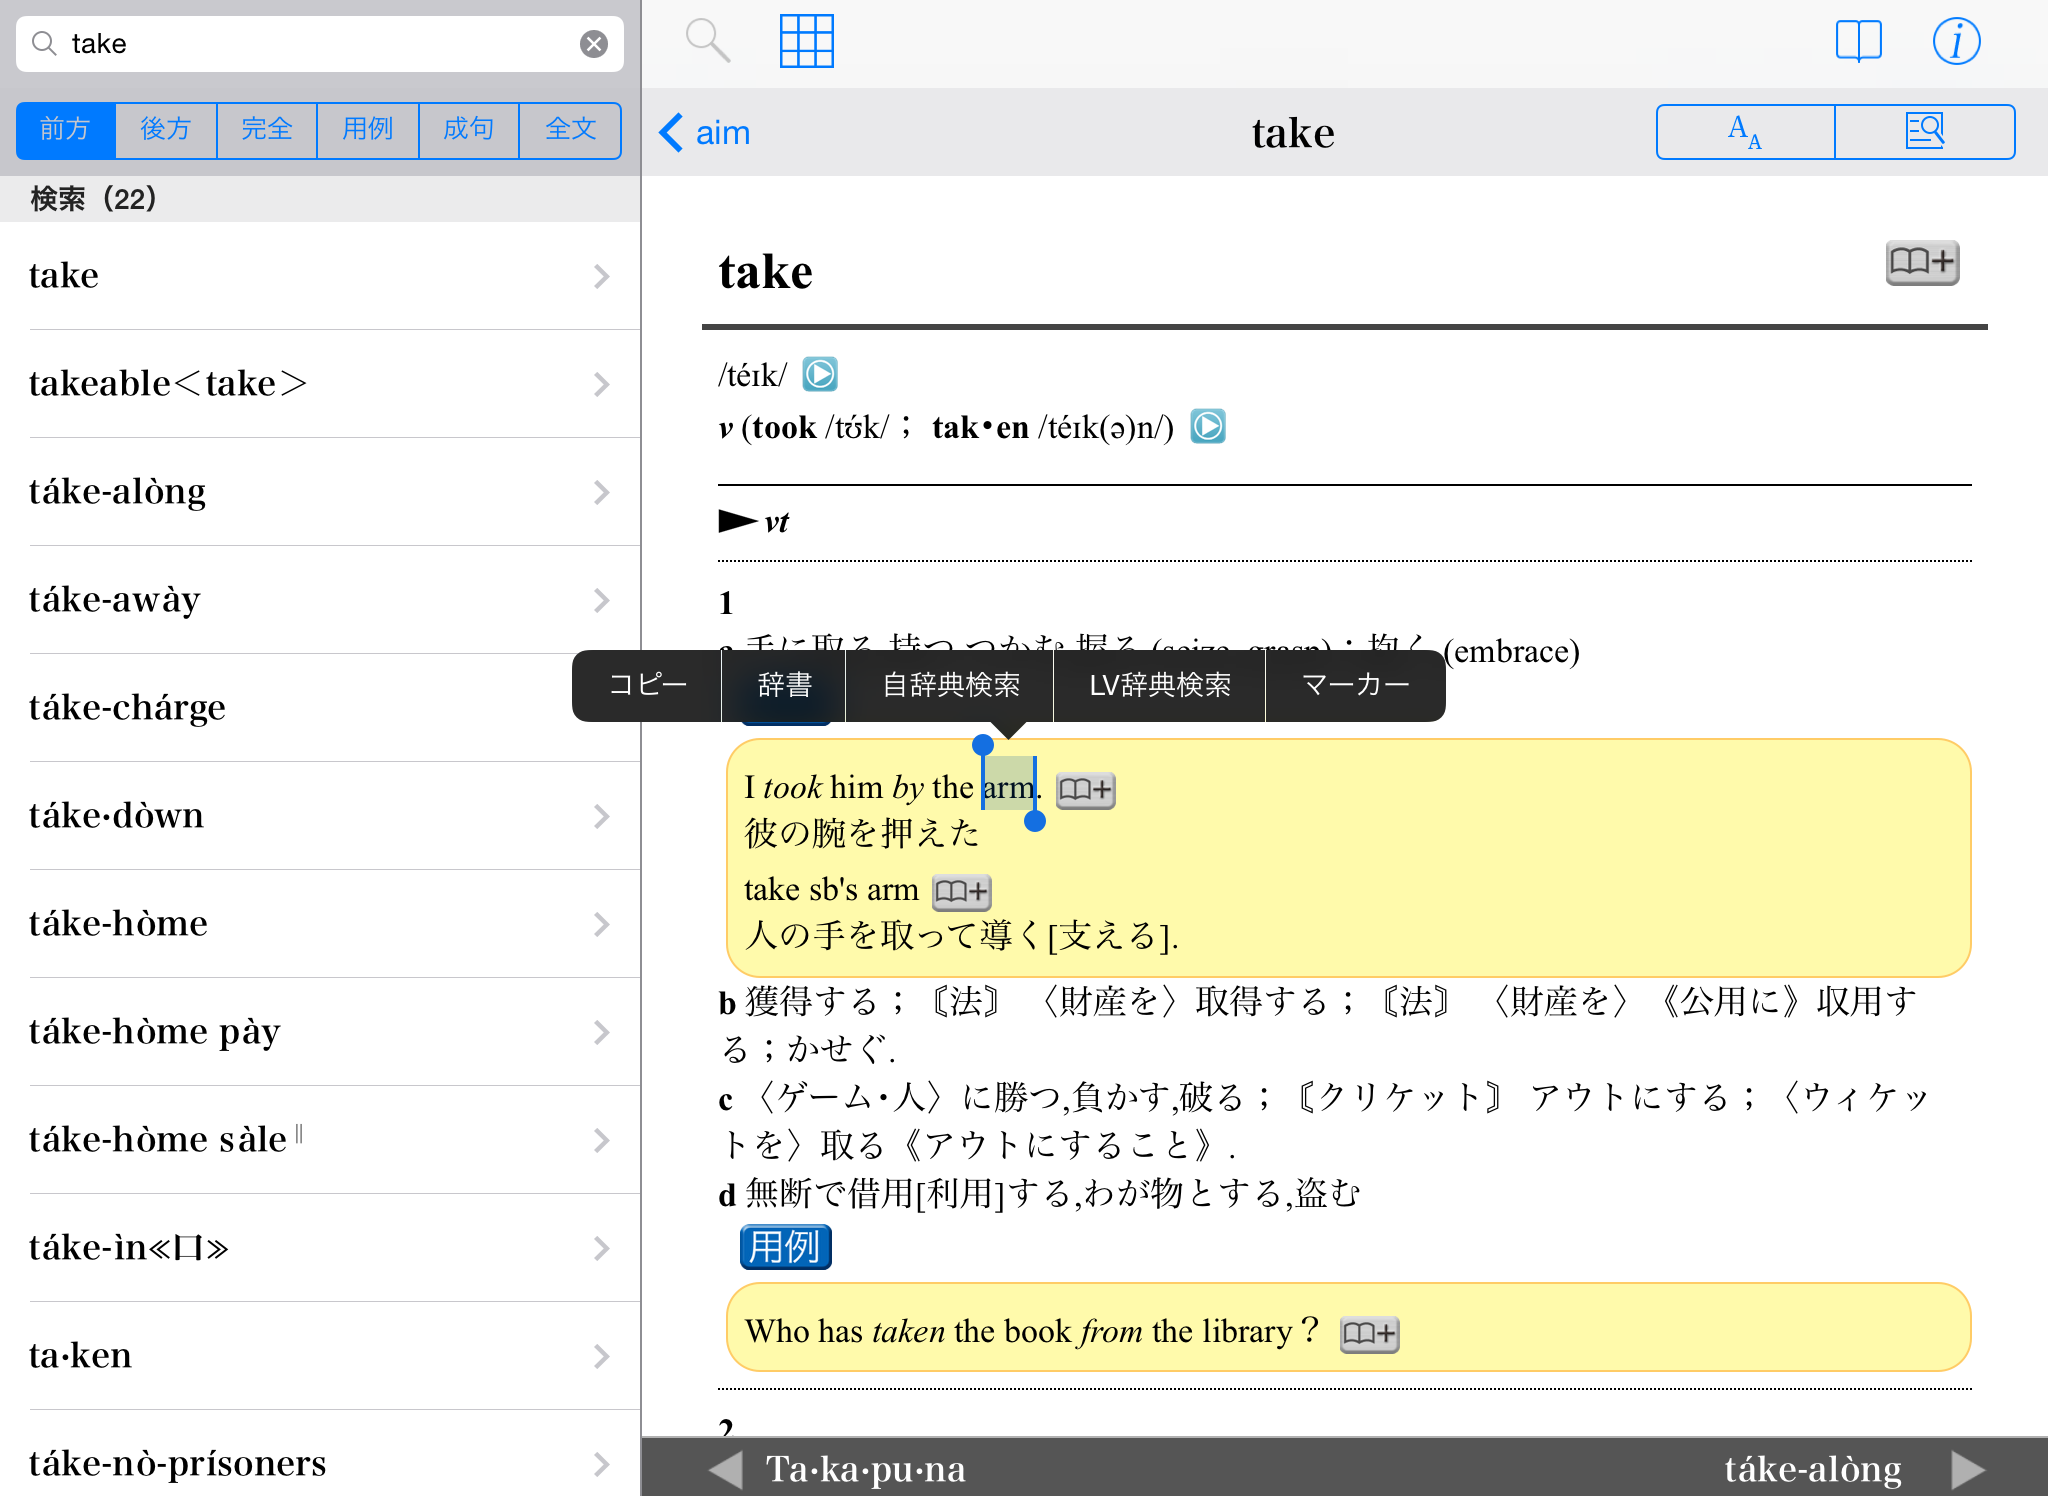Open takeable<take> result chevron
The width and height of the screenshot is (2048, 1496).
click(x=601, y=384)
